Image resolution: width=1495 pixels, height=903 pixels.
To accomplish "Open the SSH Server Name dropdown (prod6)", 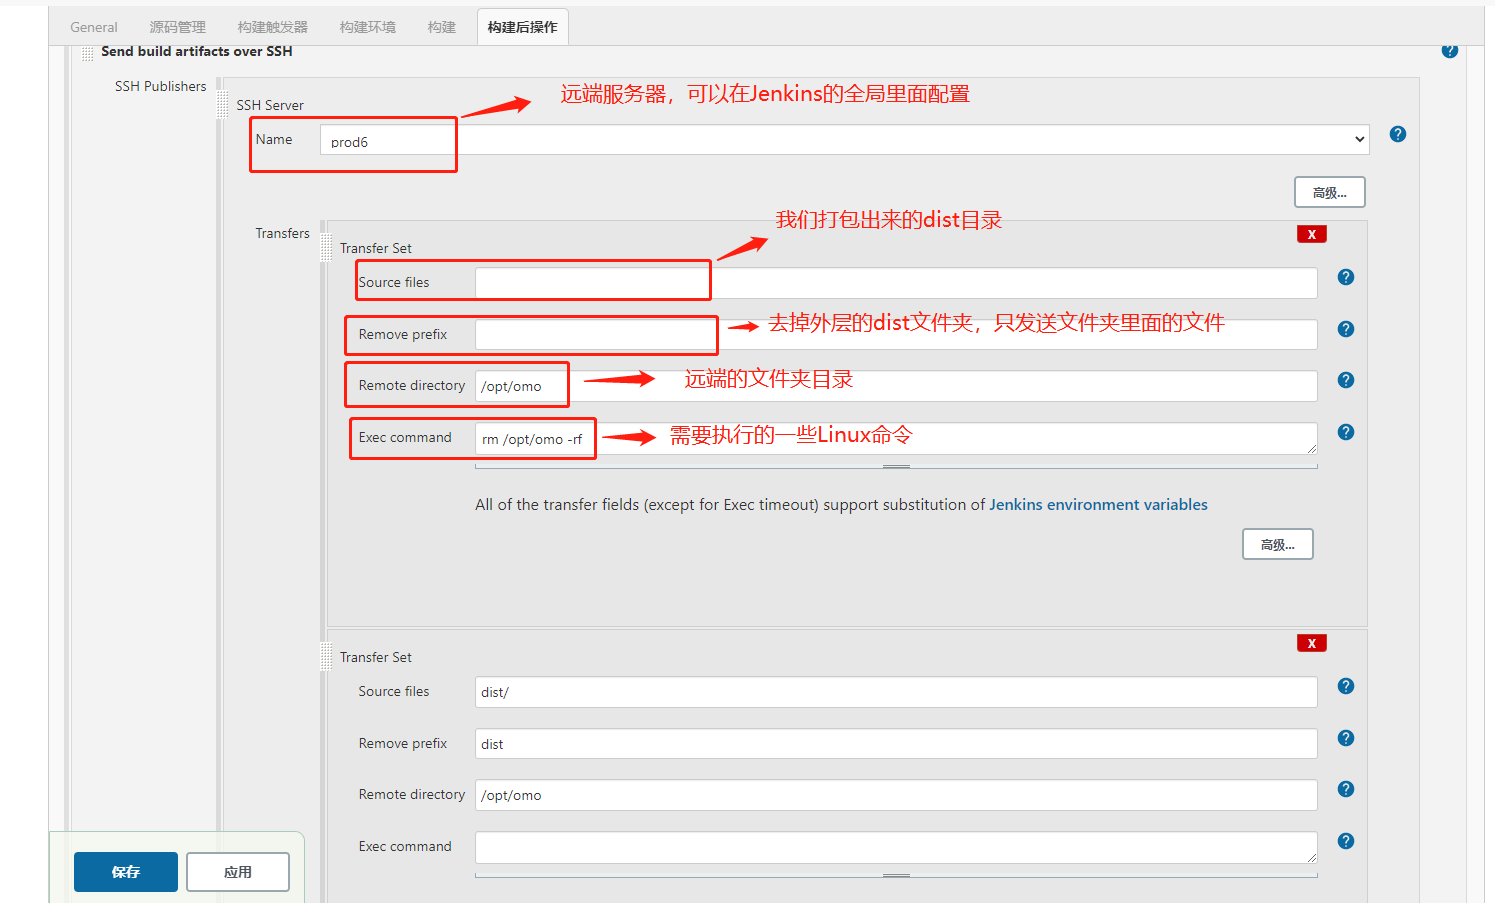I will [844, 140].
